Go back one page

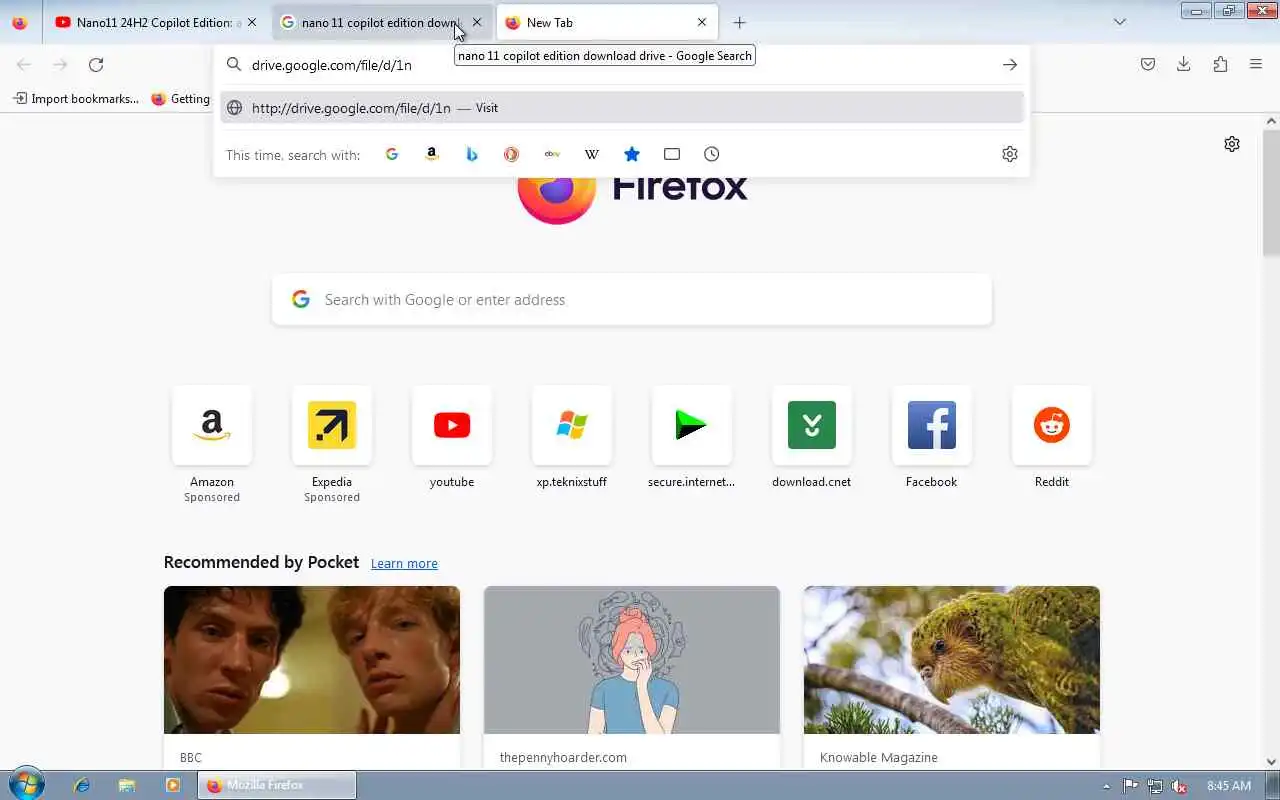coord(24,64)
